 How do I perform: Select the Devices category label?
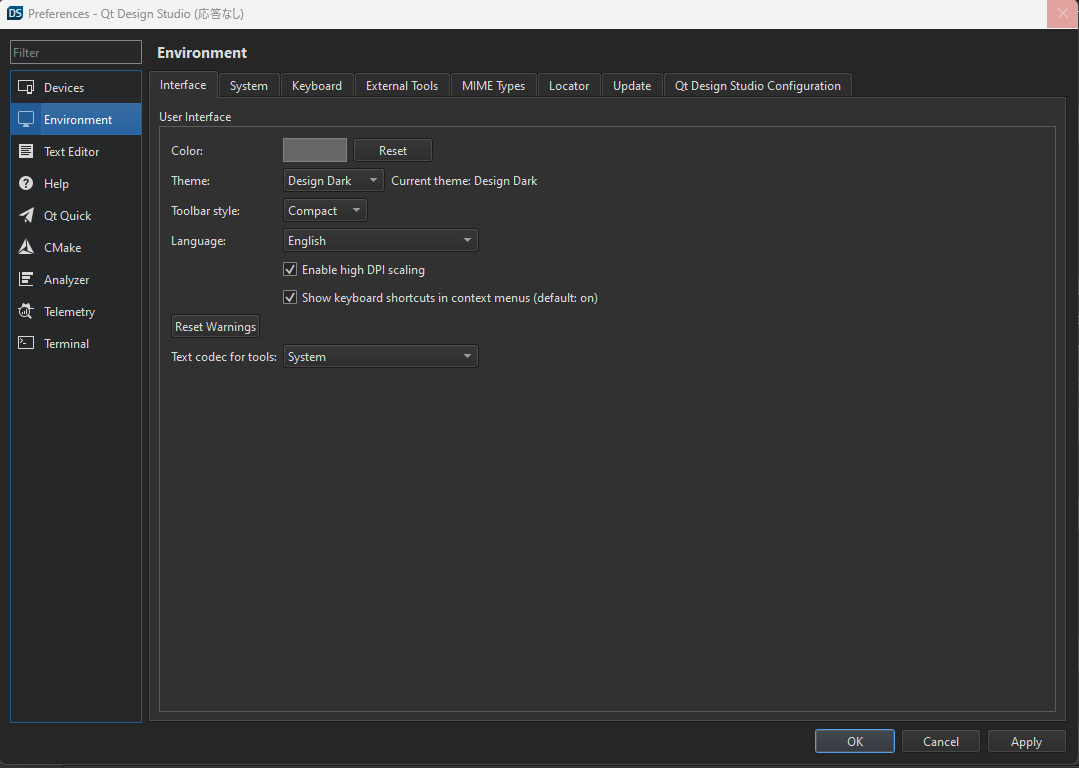(64, 87)
